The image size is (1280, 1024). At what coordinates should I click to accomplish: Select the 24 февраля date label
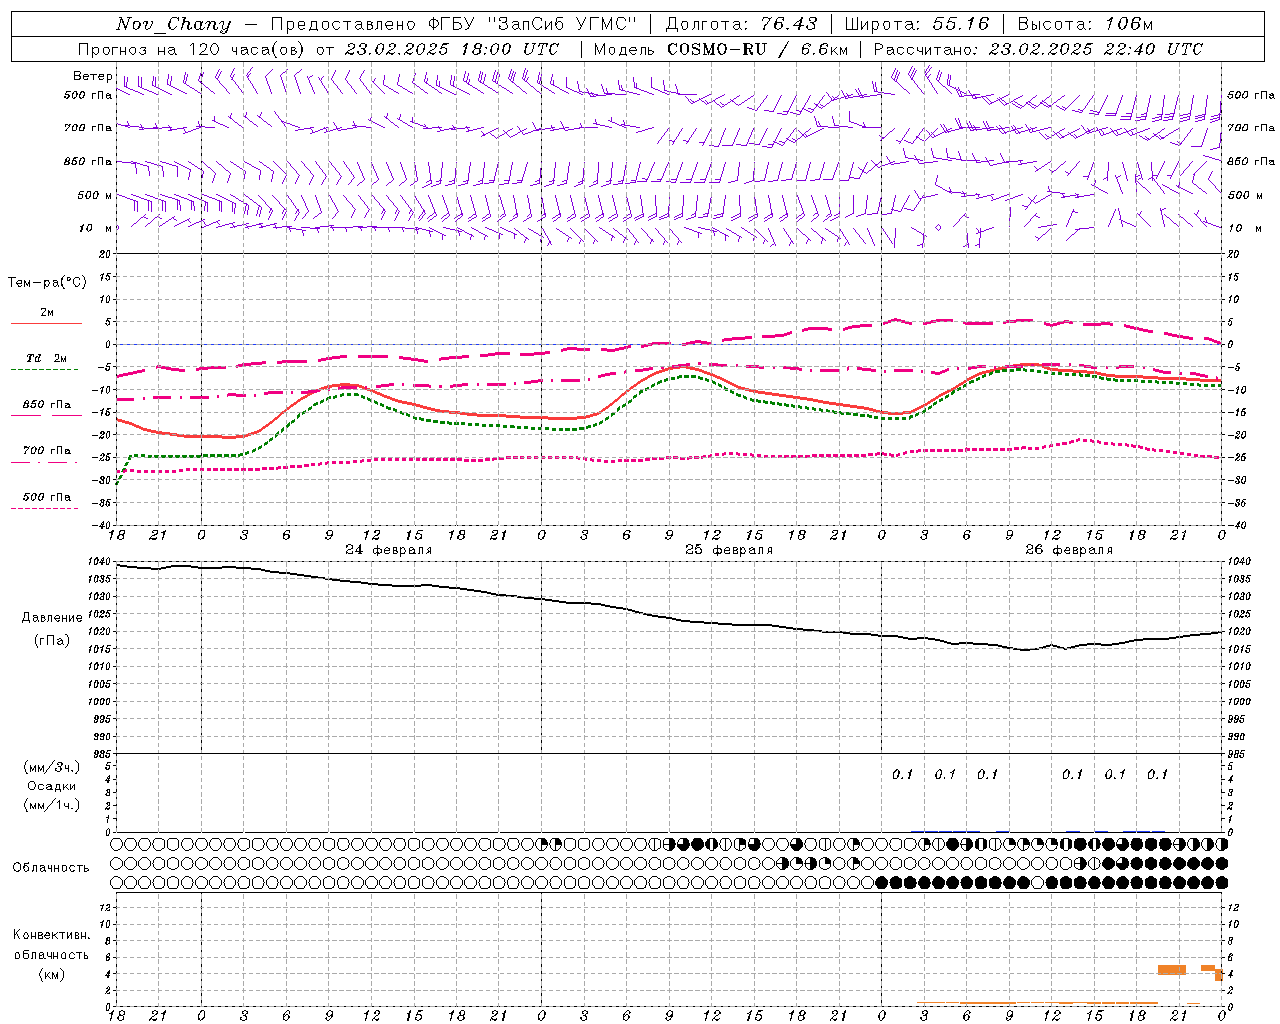pyautogui.click(x=388, y=550)
